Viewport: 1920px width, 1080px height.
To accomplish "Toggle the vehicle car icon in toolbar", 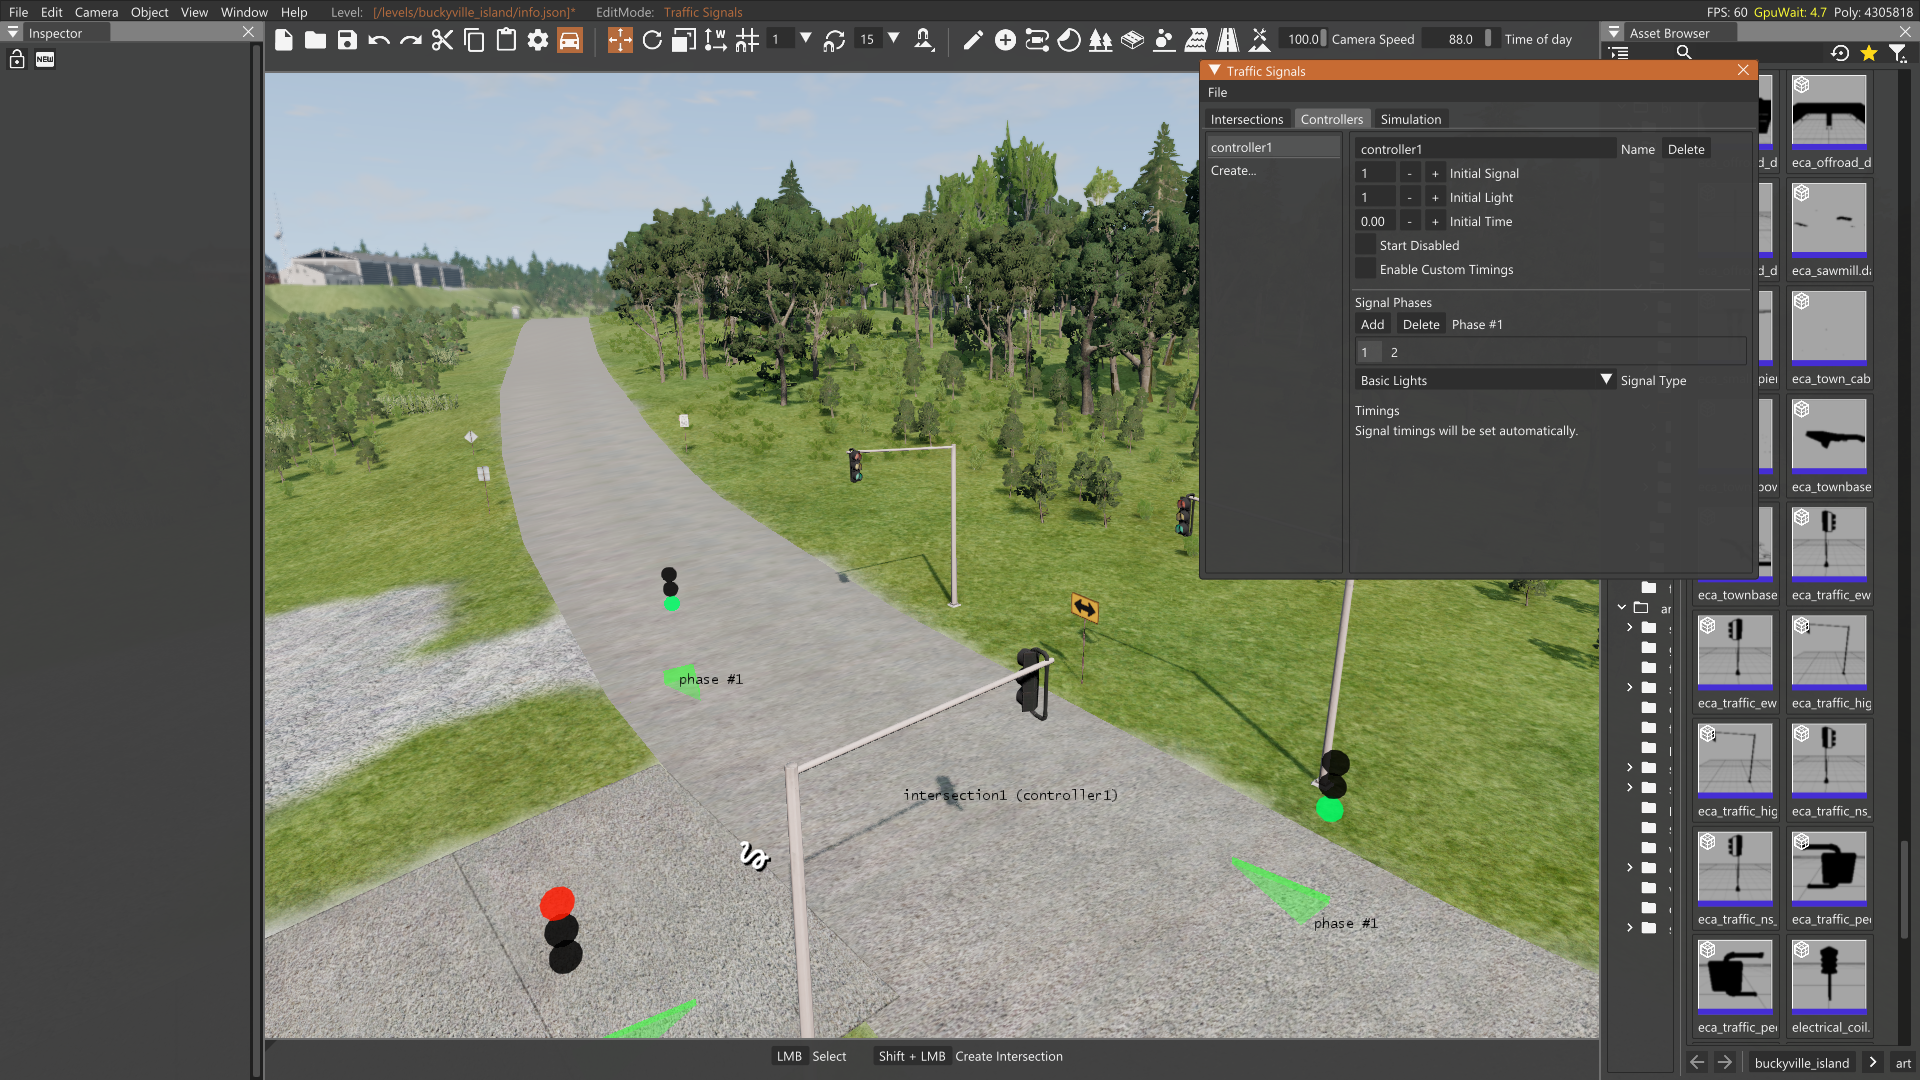I will [570, 40].
